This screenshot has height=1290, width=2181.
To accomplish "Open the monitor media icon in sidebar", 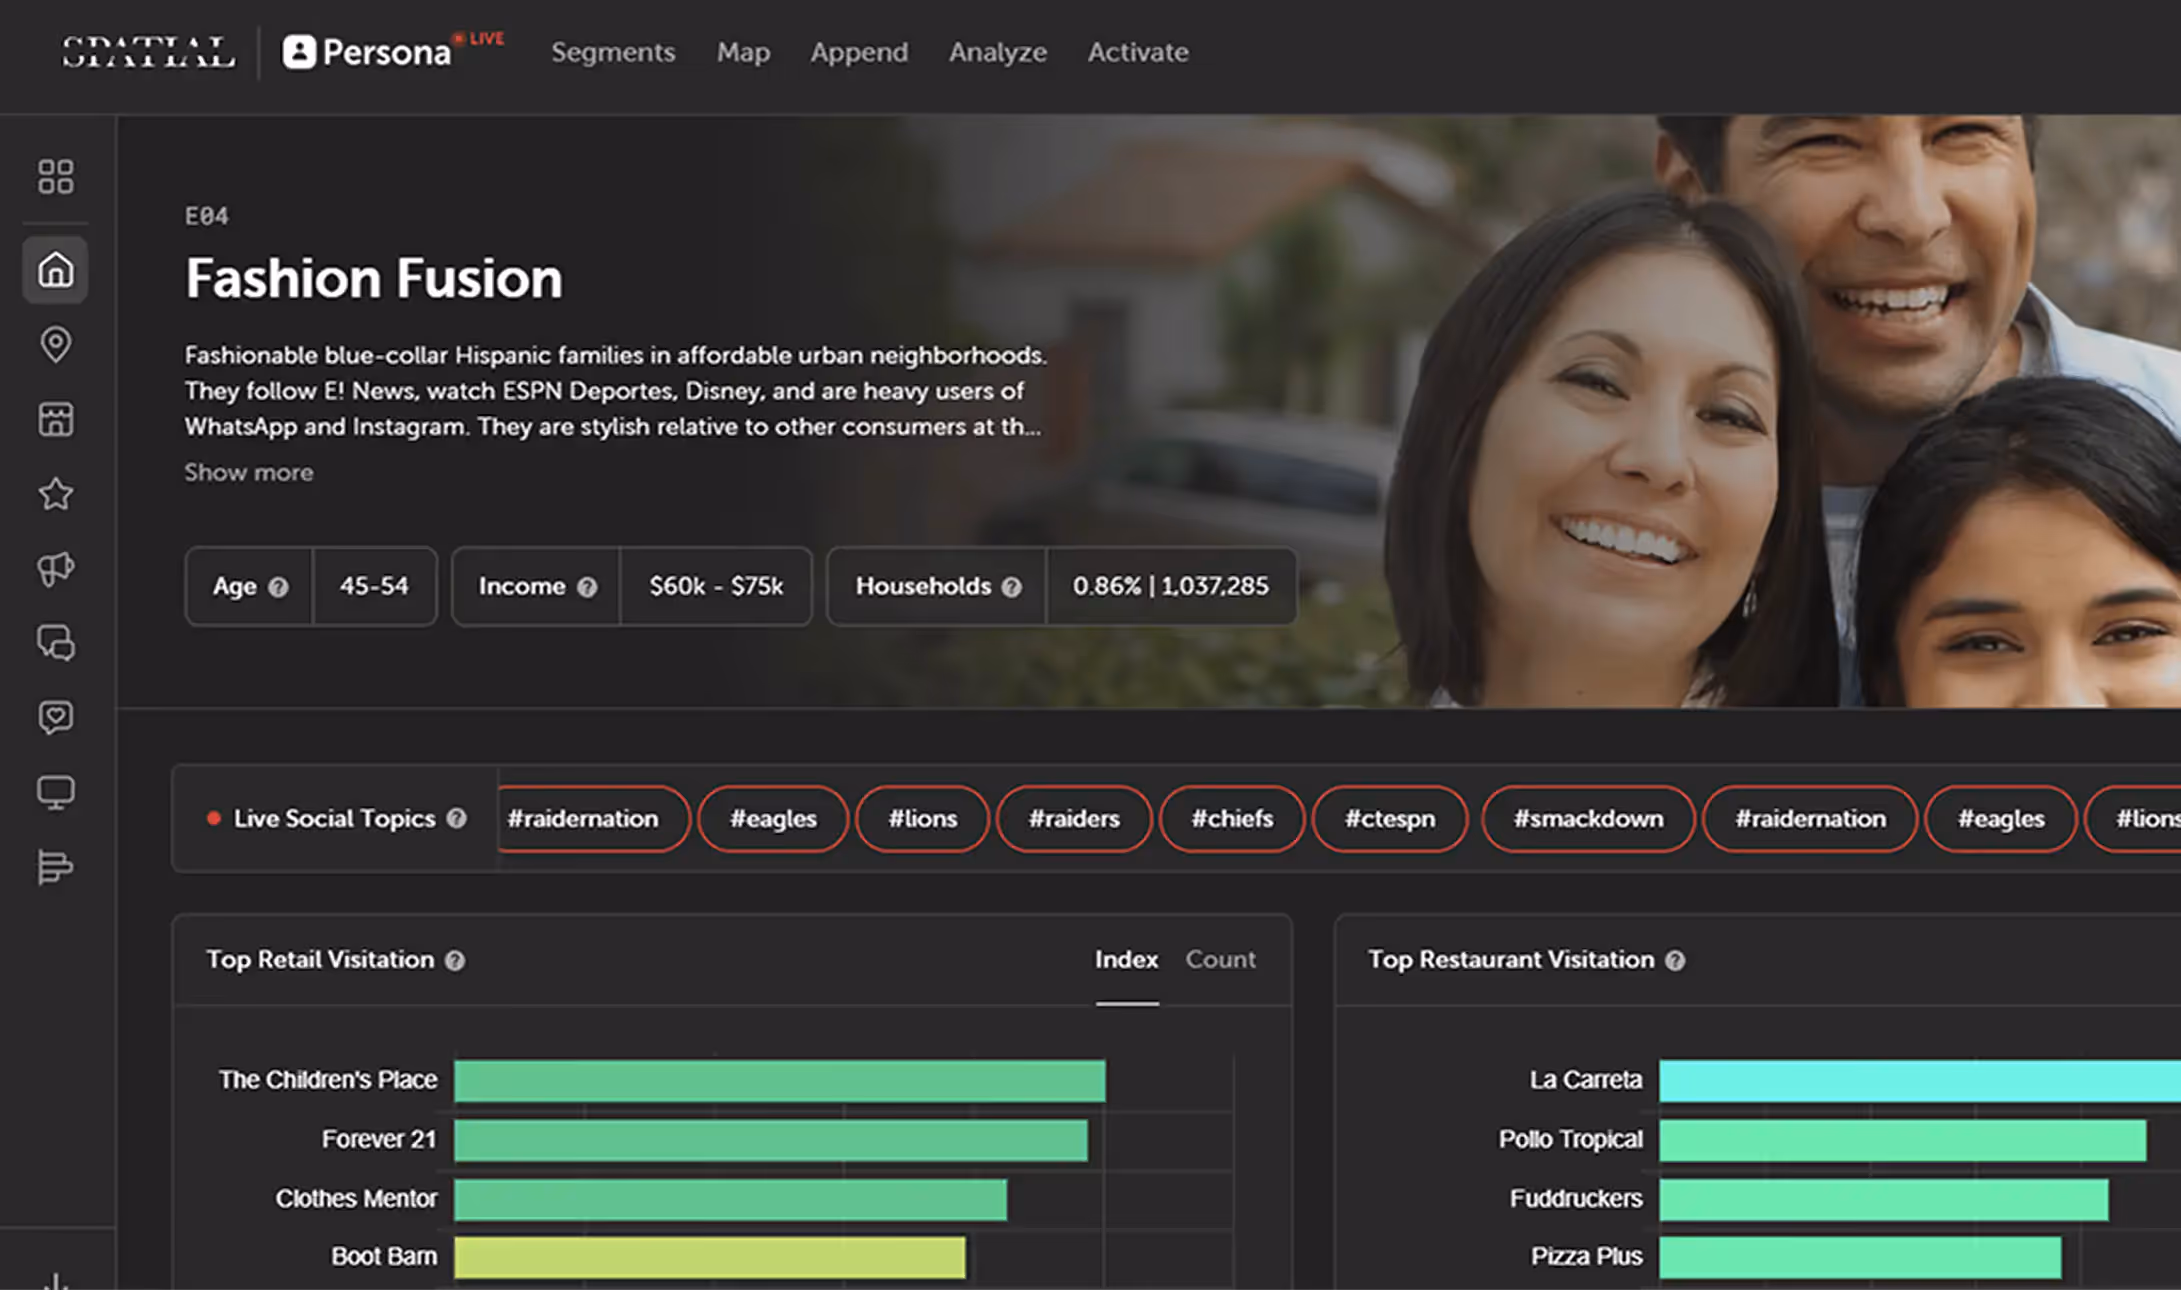I will [x=56, y=793].
